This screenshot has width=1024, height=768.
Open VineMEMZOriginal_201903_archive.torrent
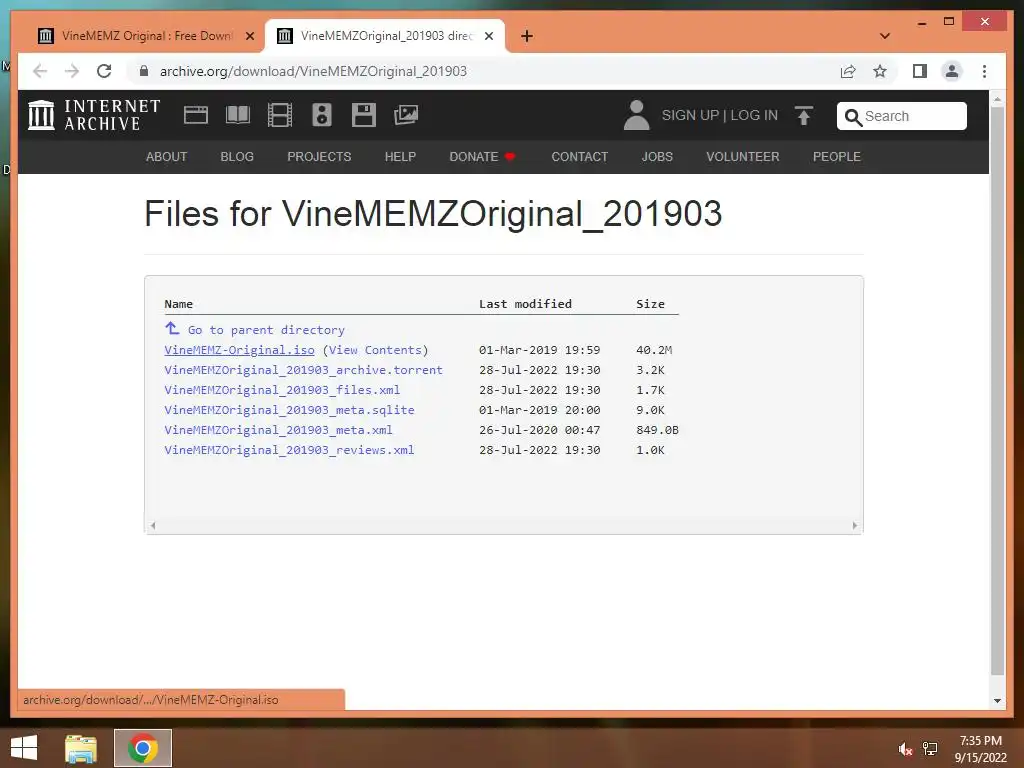click(x=303, y=370)
